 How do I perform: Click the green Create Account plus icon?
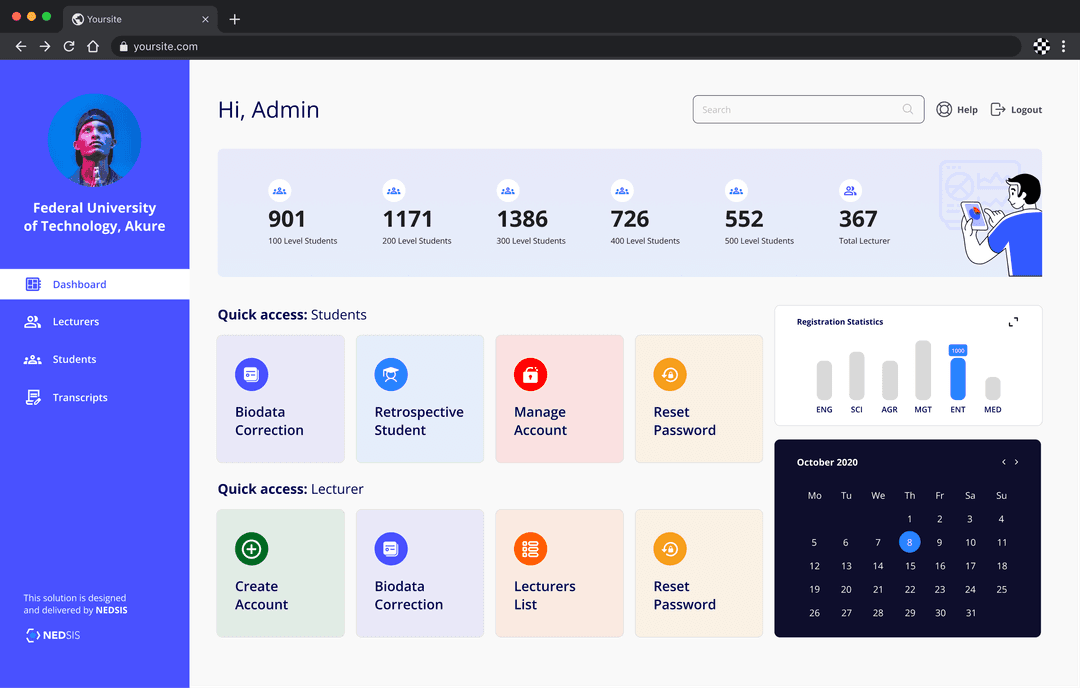click(251, 549)
